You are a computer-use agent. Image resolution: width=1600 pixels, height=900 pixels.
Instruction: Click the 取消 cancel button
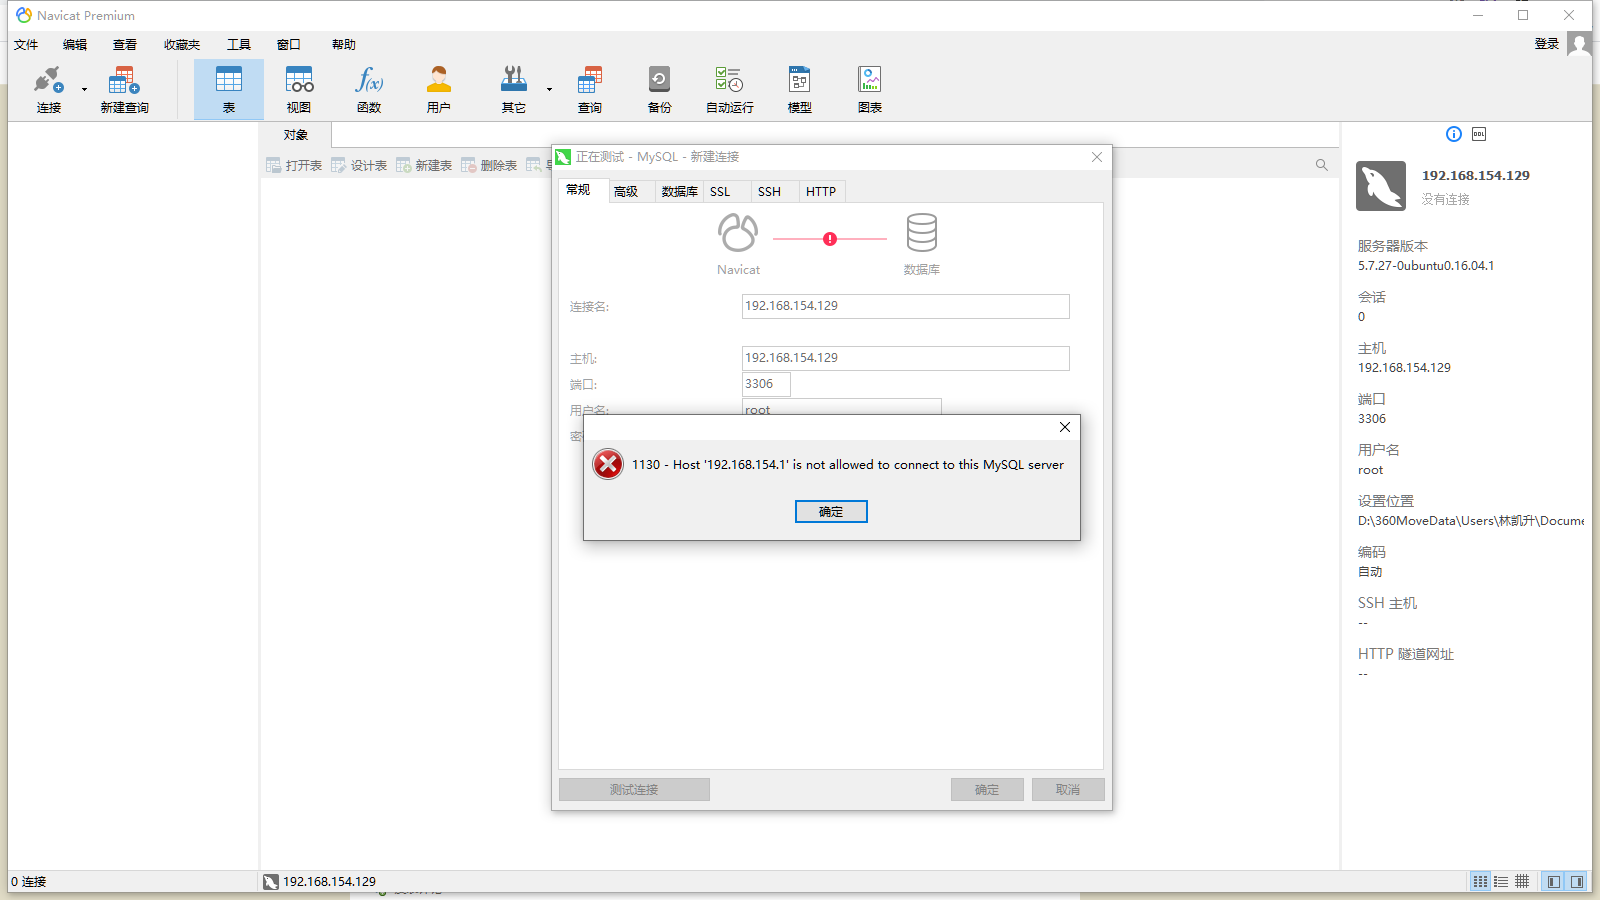pyautogui.click(x=1068, y=790)
